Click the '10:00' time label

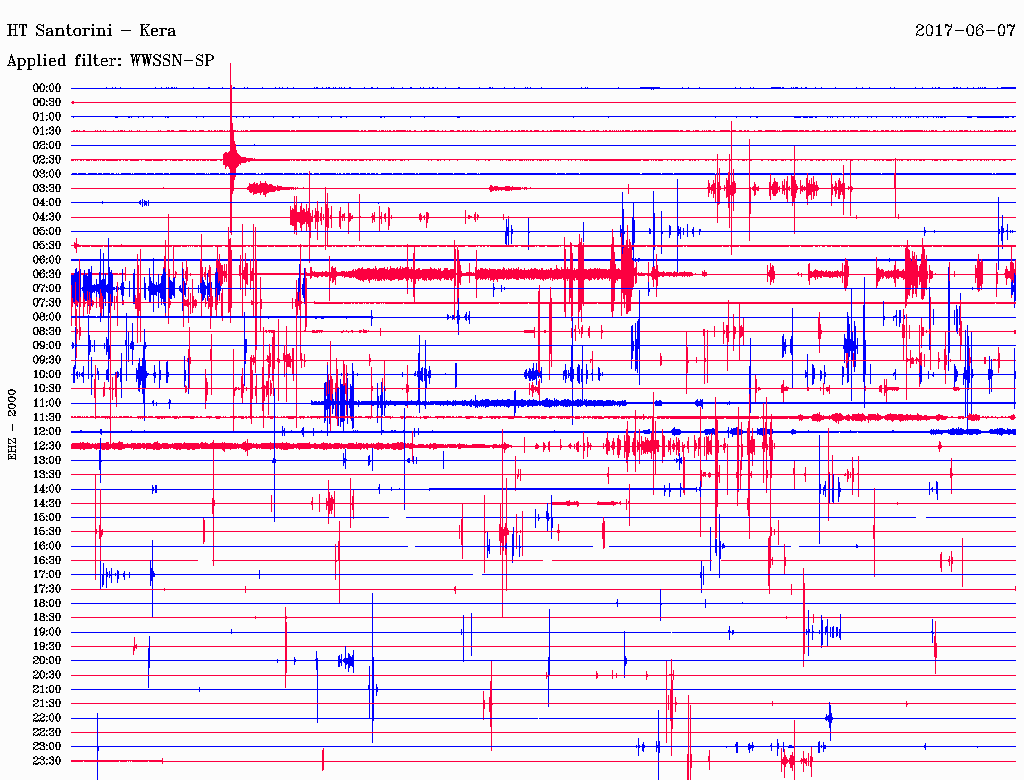point(47,374)
